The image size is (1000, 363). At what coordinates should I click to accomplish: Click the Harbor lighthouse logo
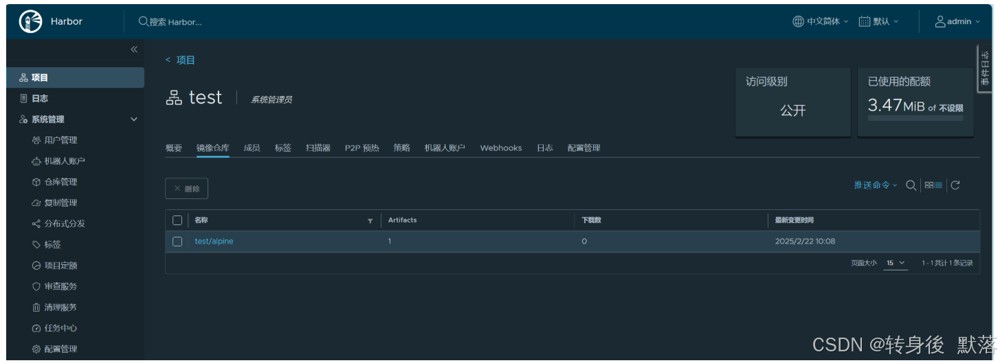click(30, 21)
